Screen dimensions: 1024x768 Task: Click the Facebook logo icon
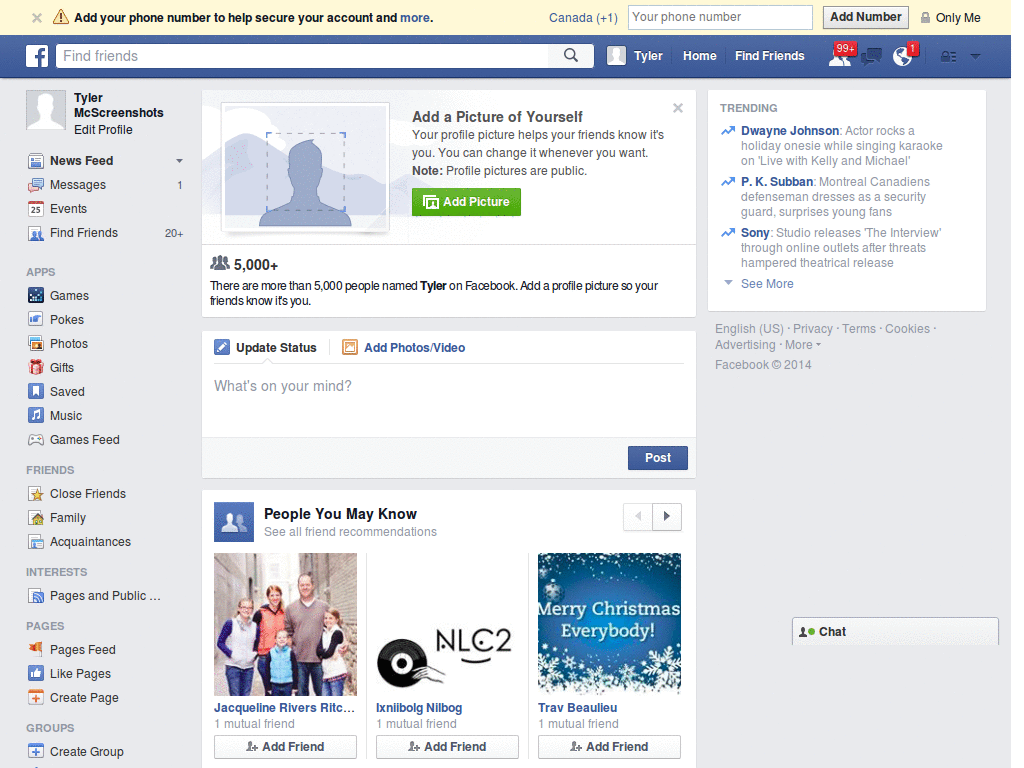37,55
